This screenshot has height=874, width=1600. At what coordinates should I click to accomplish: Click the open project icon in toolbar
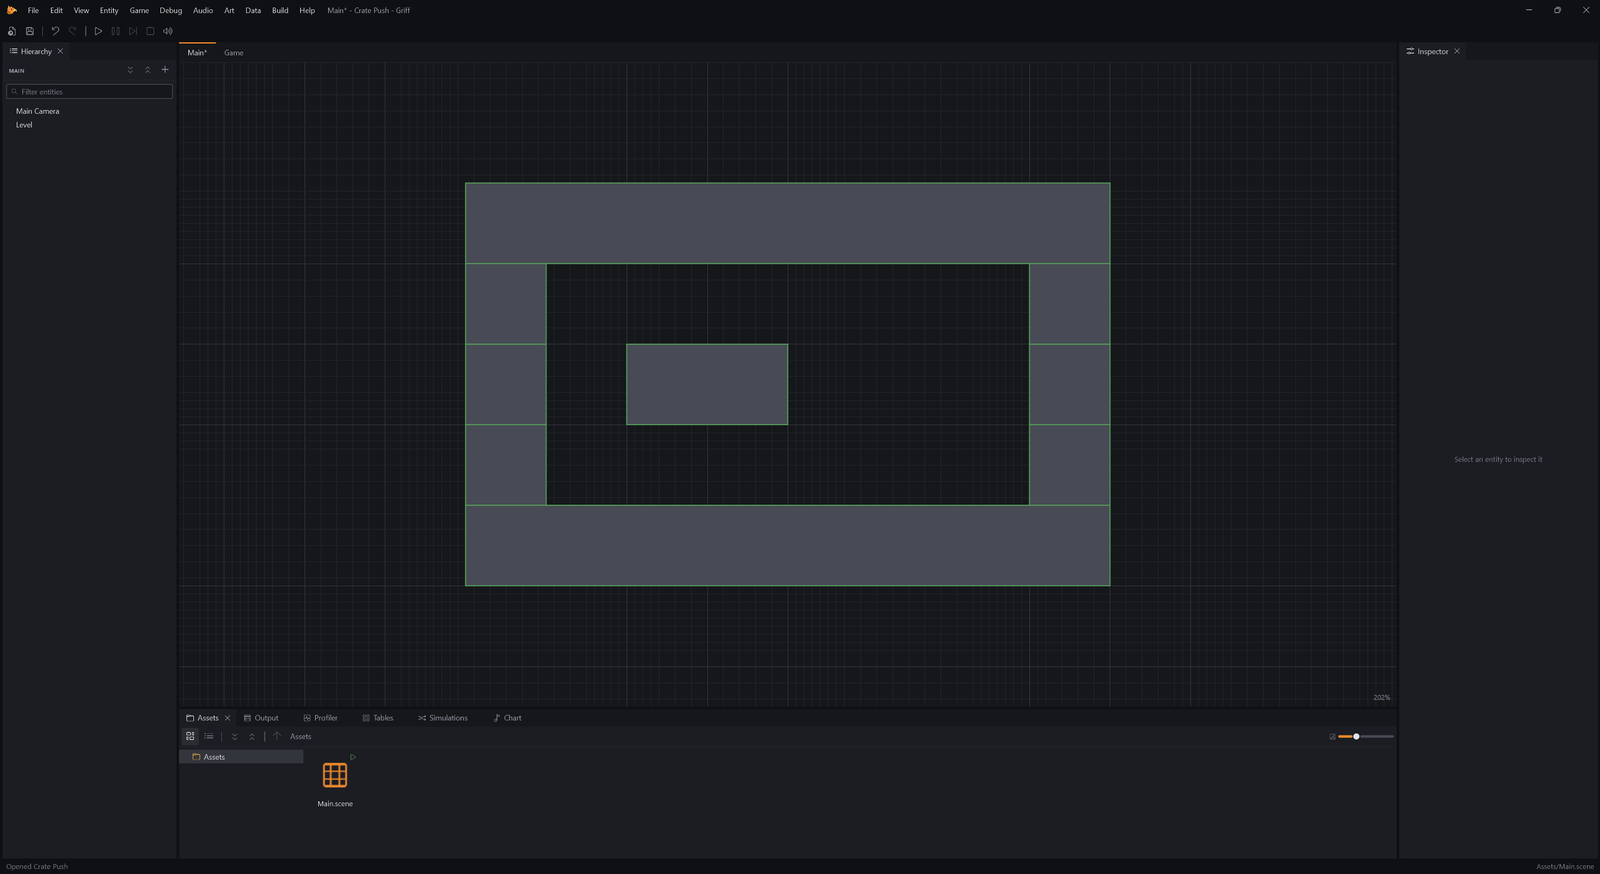pyautogui.click(x=12, y=31)
